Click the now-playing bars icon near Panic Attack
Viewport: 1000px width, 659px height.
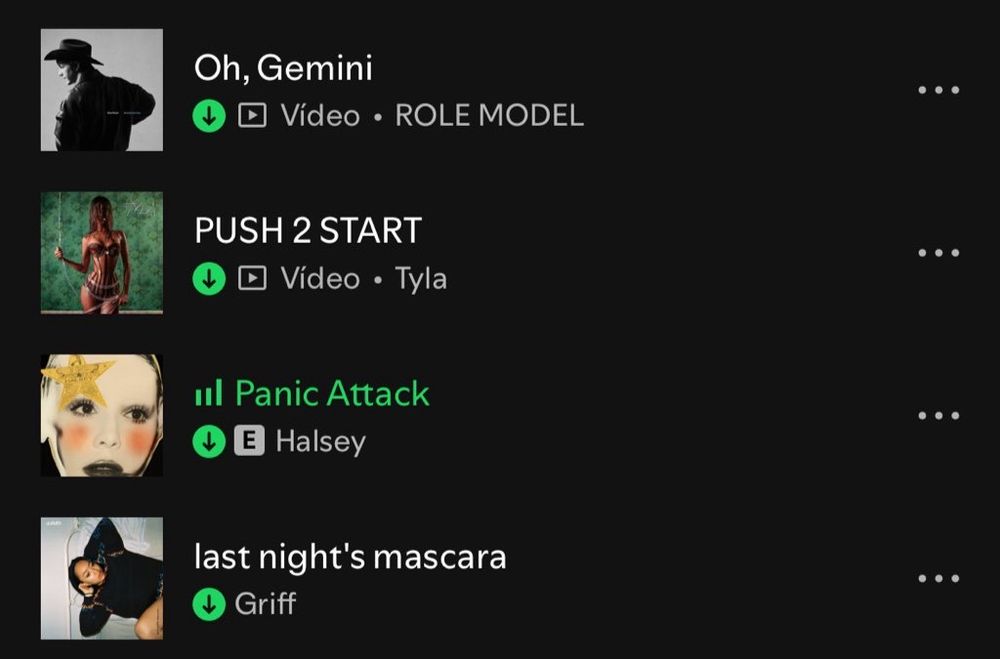click(x=209, y=393)
